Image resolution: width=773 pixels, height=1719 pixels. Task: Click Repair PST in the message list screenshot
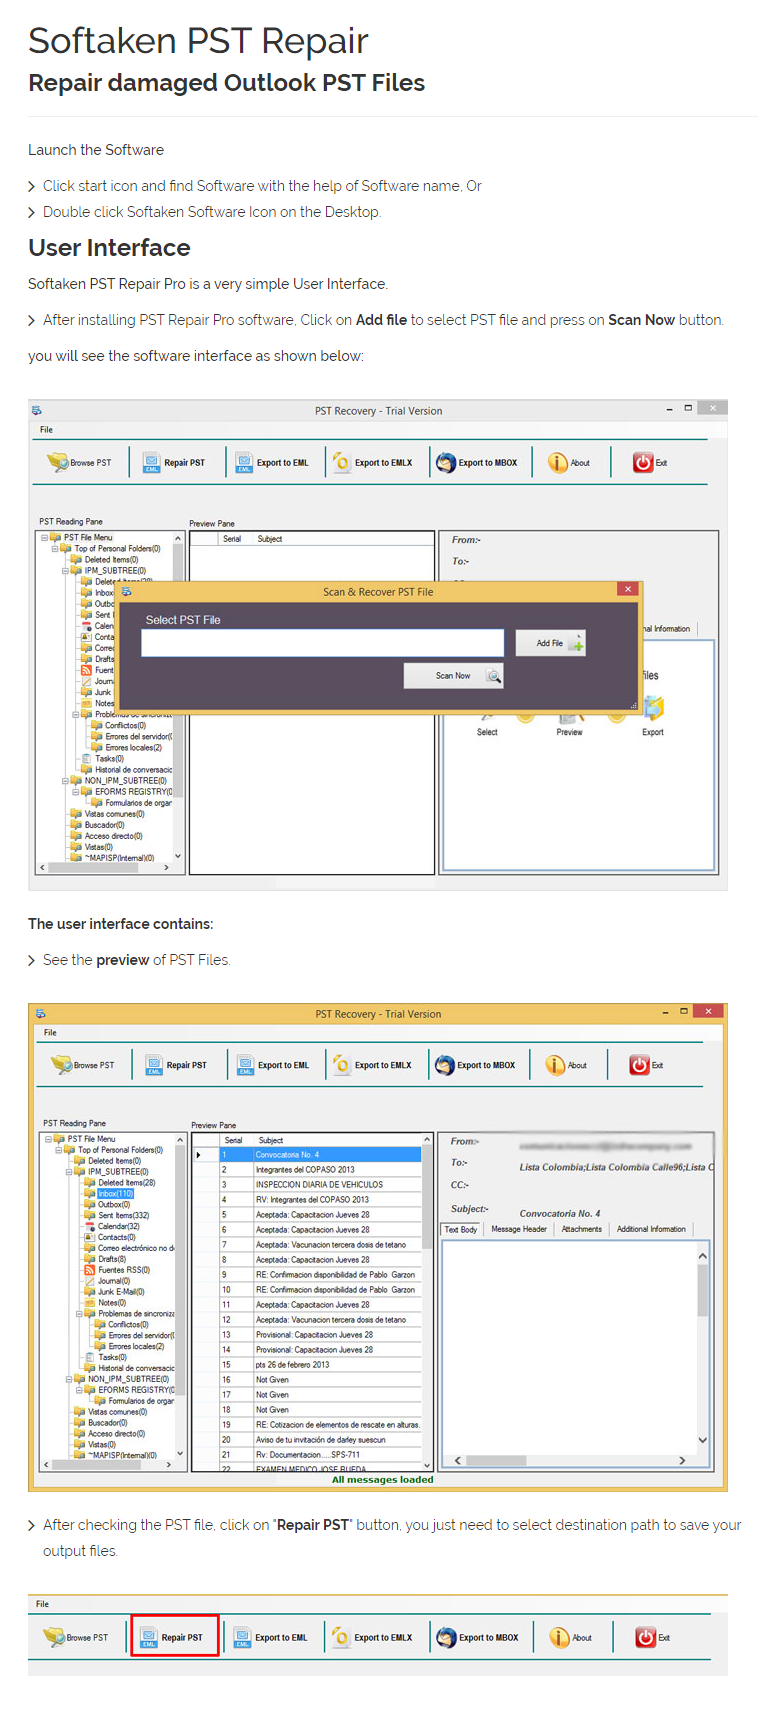pyautogui.click(x=176, y=1065)
